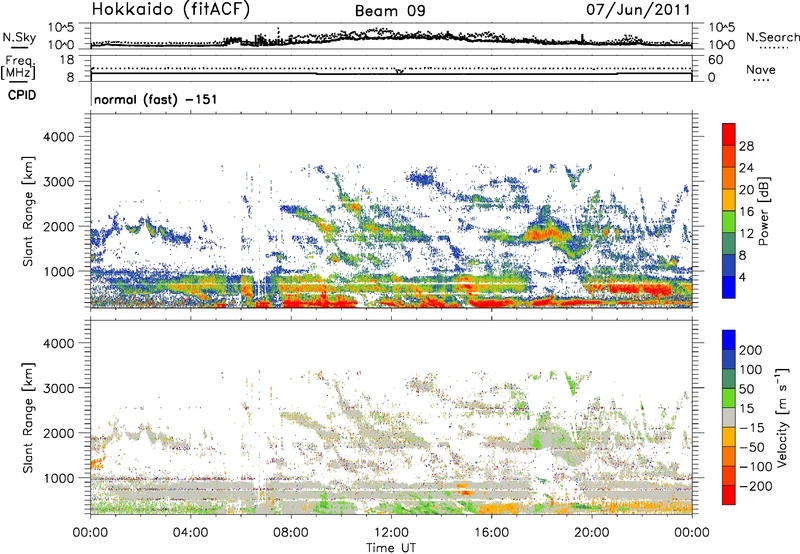This screenshot has width=800, height=554.
Task: Click the "24" power colorbar value
Action: pyautogui.click(x=746, y=168)
